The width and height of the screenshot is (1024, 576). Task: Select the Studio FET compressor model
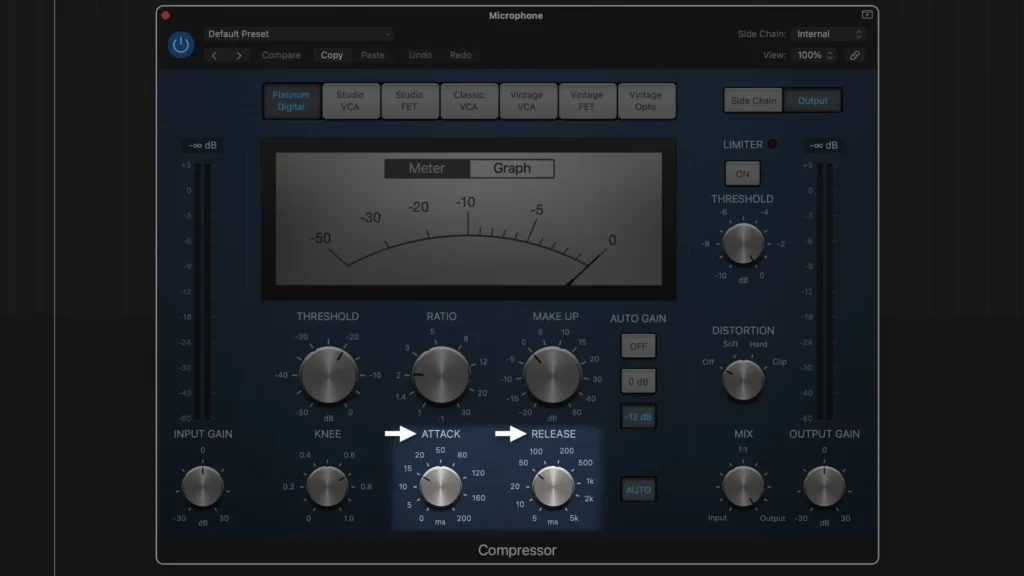tap(409, 101)
